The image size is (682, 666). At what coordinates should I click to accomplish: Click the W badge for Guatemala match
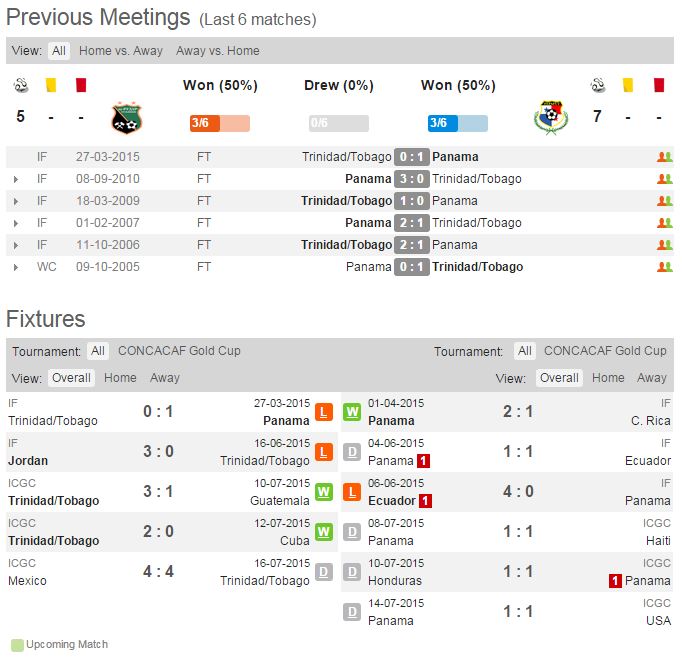pyautogui.click(x=324, y=492)
